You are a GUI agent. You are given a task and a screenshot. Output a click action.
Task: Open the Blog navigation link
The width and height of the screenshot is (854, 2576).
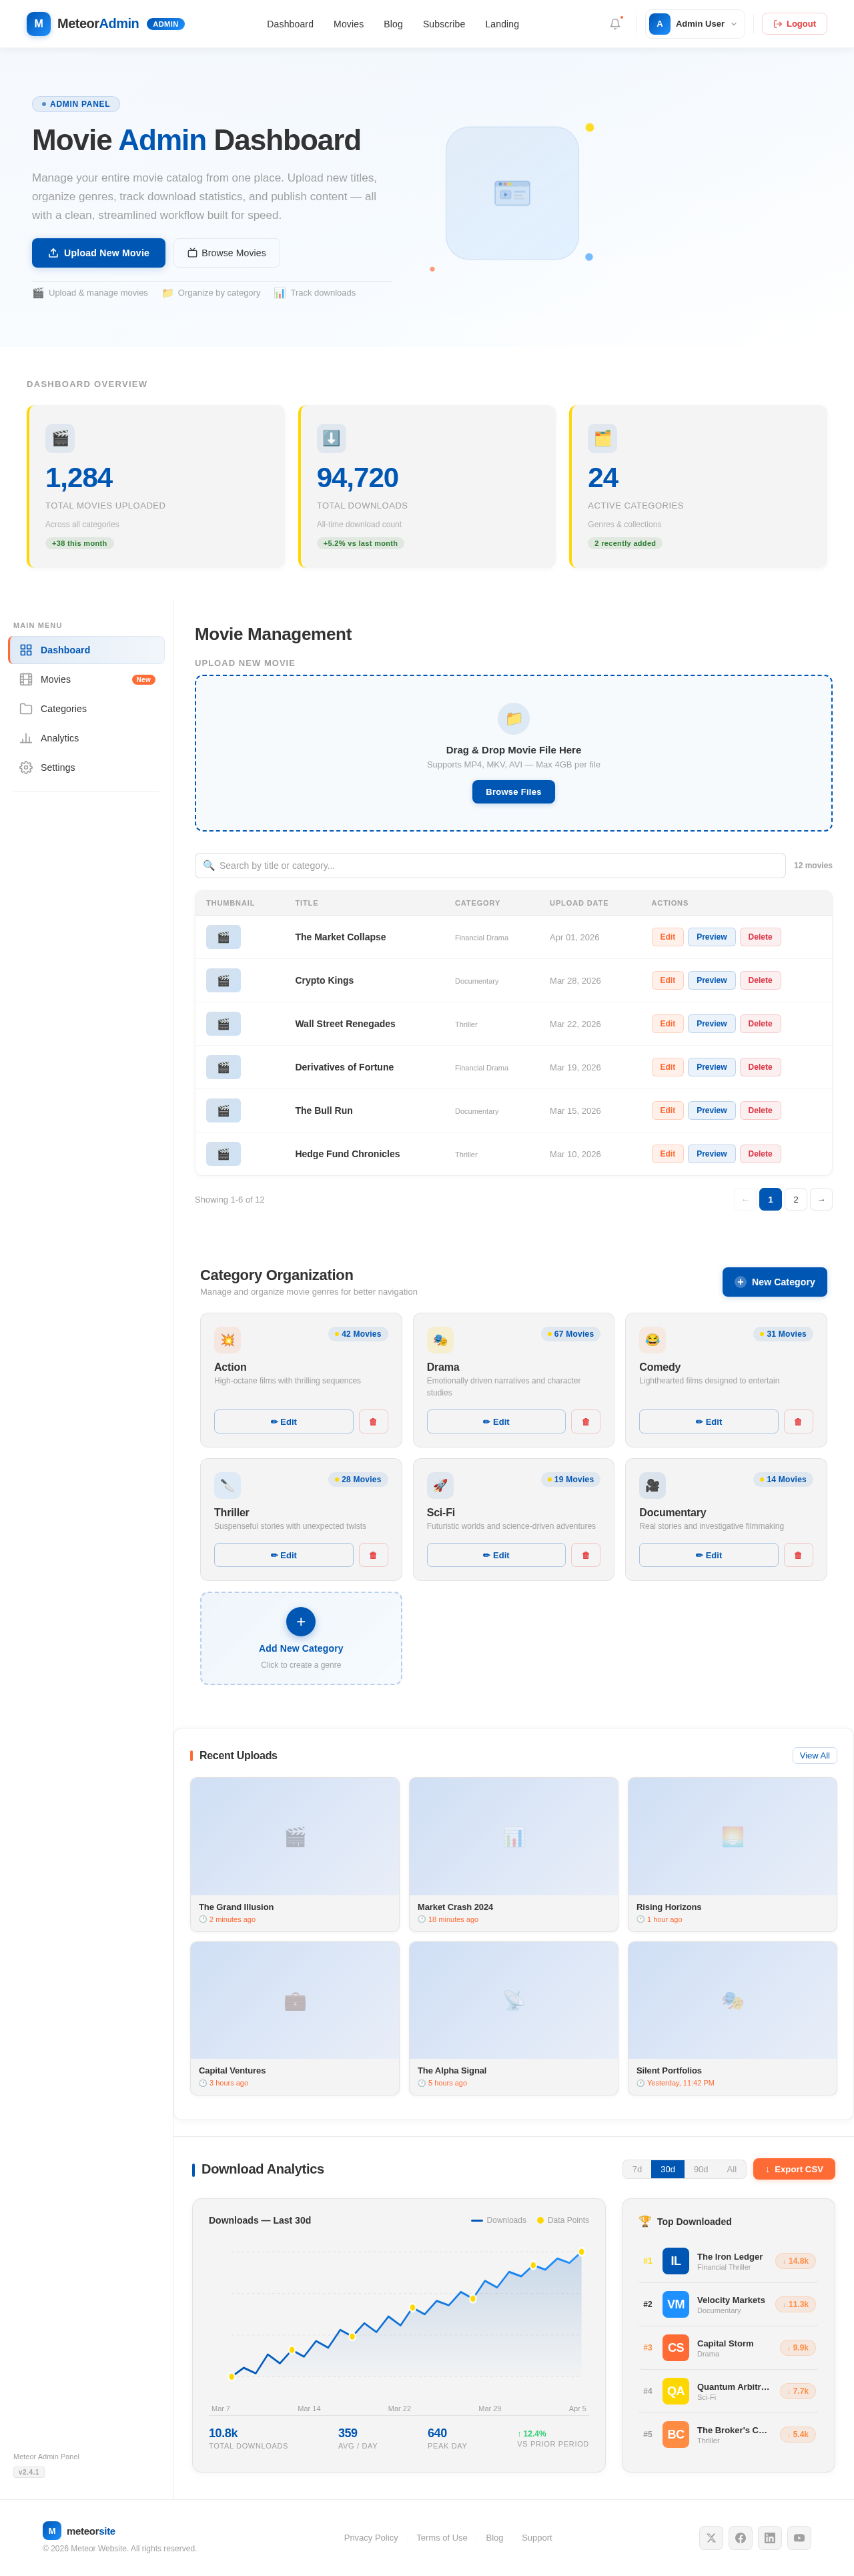393,24
